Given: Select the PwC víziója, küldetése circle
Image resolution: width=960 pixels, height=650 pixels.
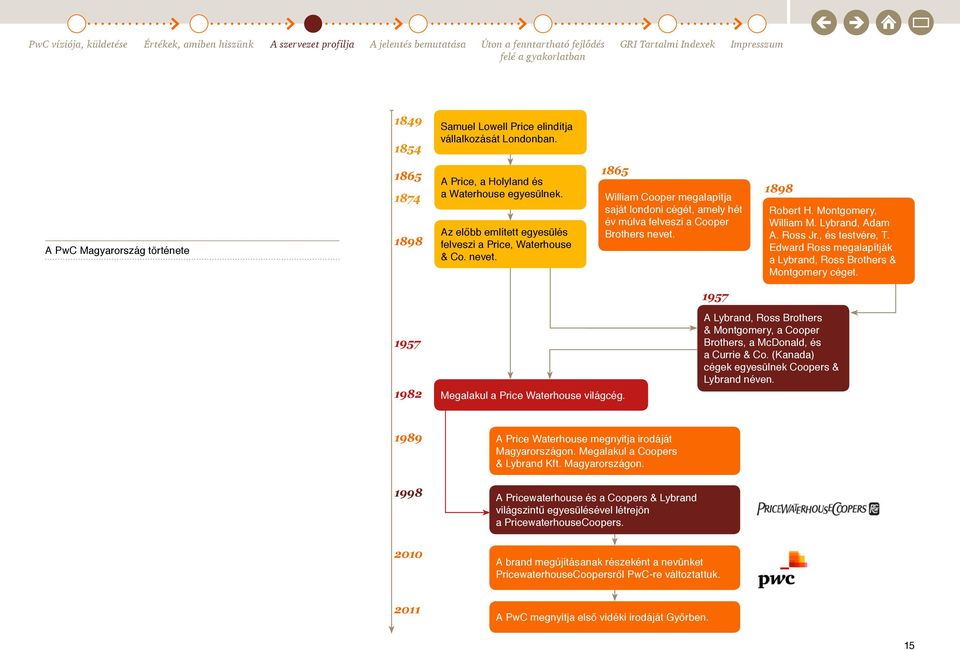Looking at the screenshot, I should [77, 24].
